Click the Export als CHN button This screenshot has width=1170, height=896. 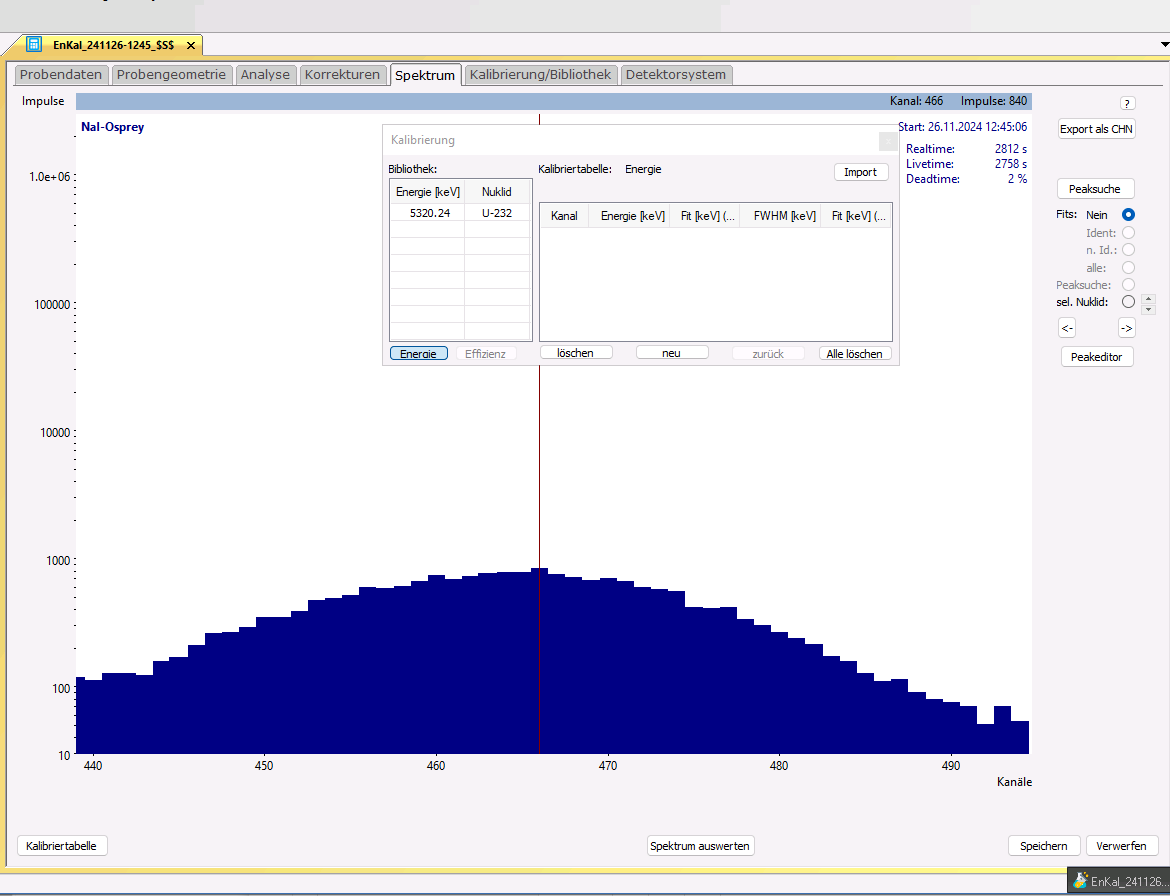1097,129
